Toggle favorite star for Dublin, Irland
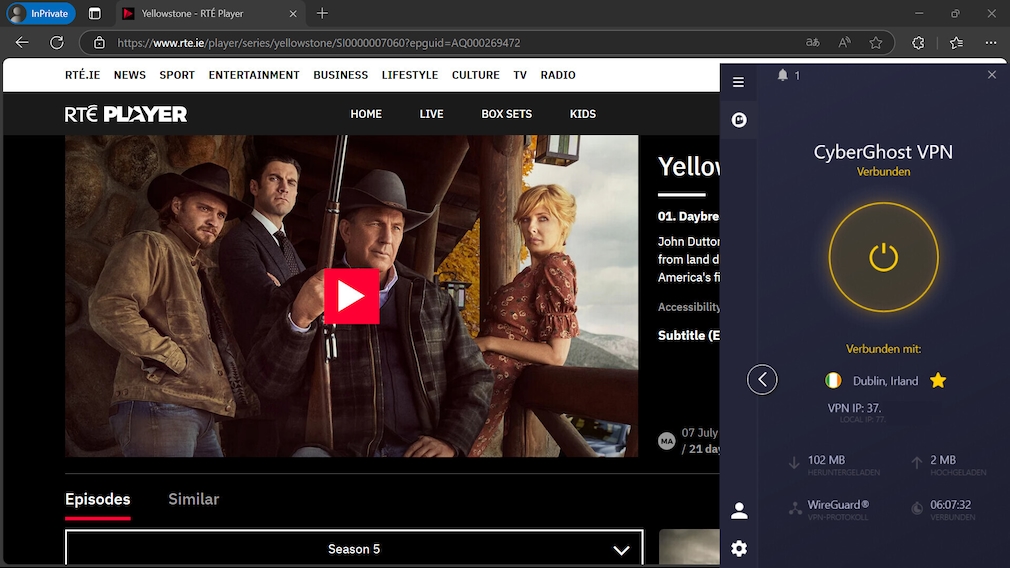The image size is (1010, 568). point(938,381)
